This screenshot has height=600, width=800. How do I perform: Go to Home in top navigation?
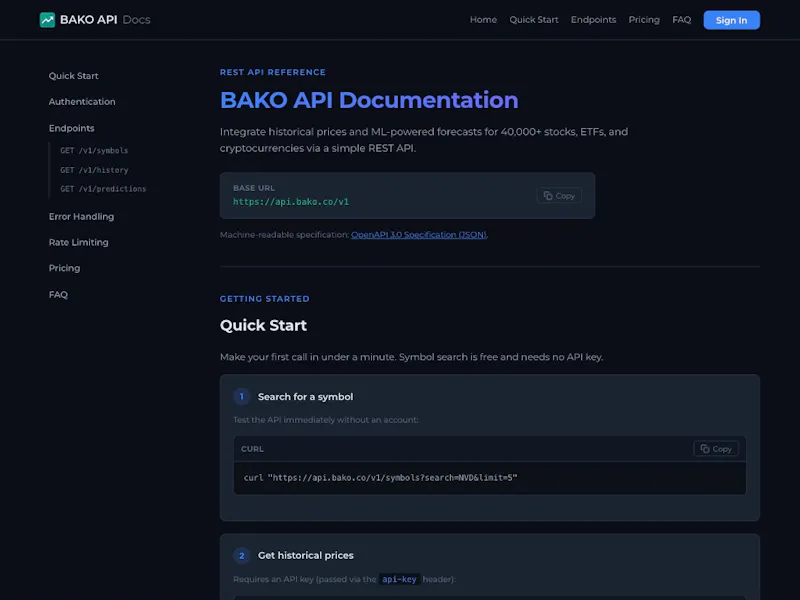pos(483,20)
